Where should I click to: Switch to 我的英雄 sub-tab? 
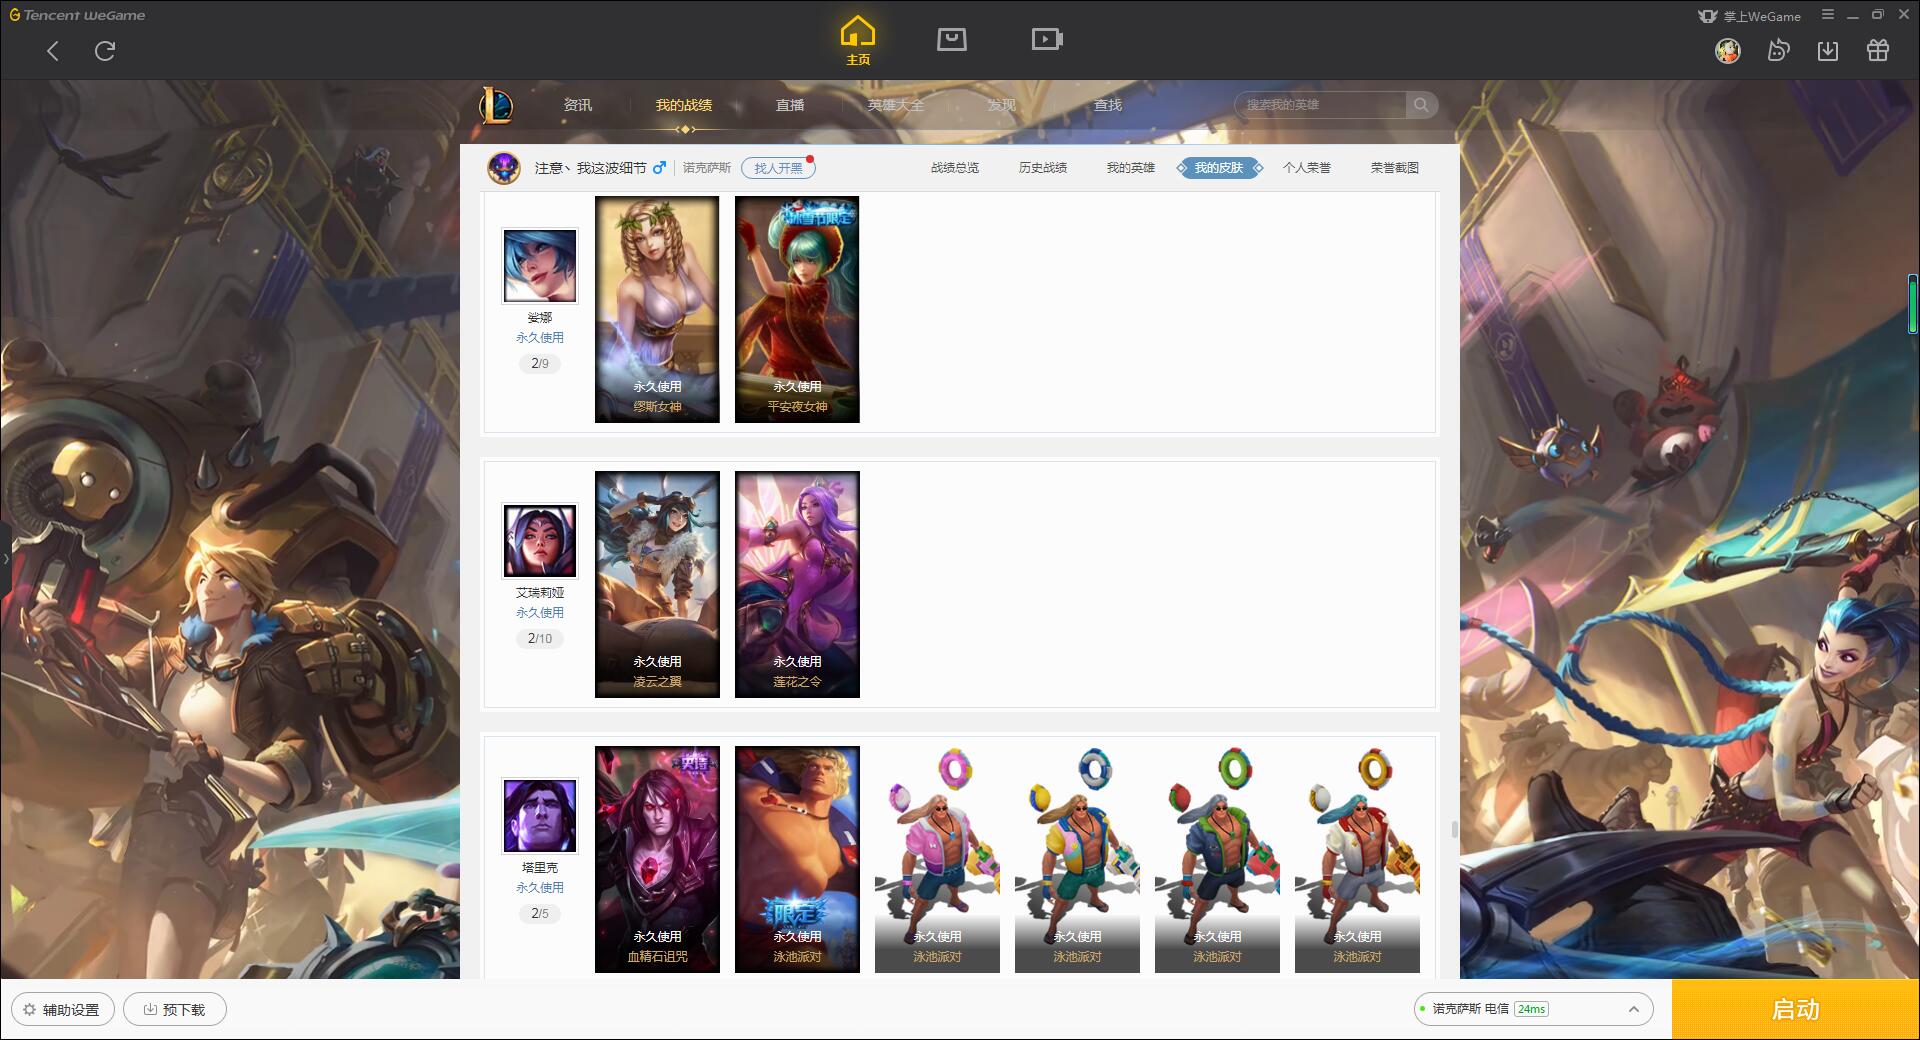click(1131, 168)
